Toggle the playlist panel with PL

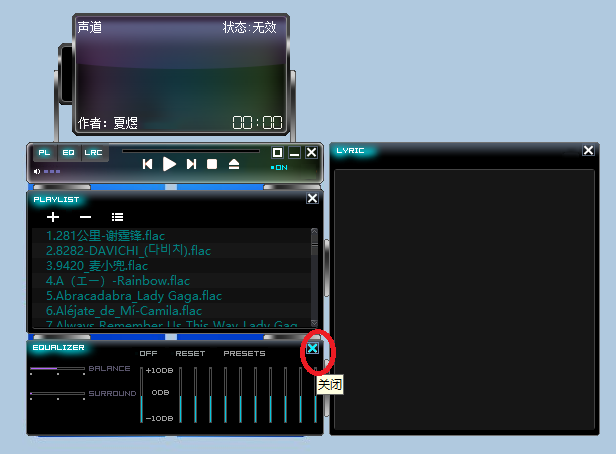point(44,153)
